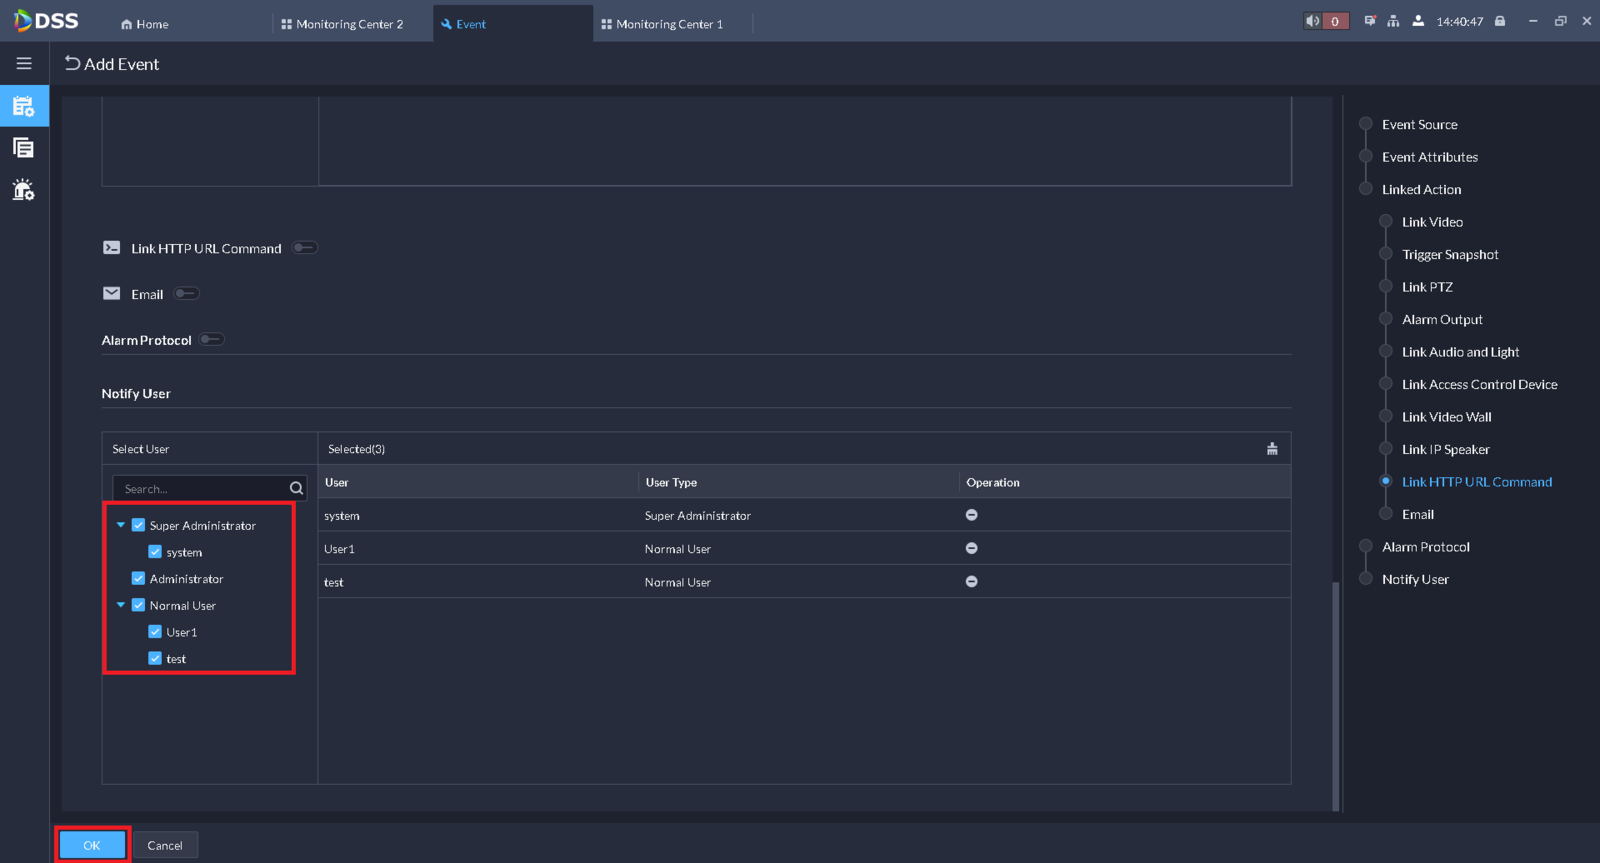Open the hamburger menu in sidebar
Viewport: 1600px width, 863px height.
pos(24,64)
